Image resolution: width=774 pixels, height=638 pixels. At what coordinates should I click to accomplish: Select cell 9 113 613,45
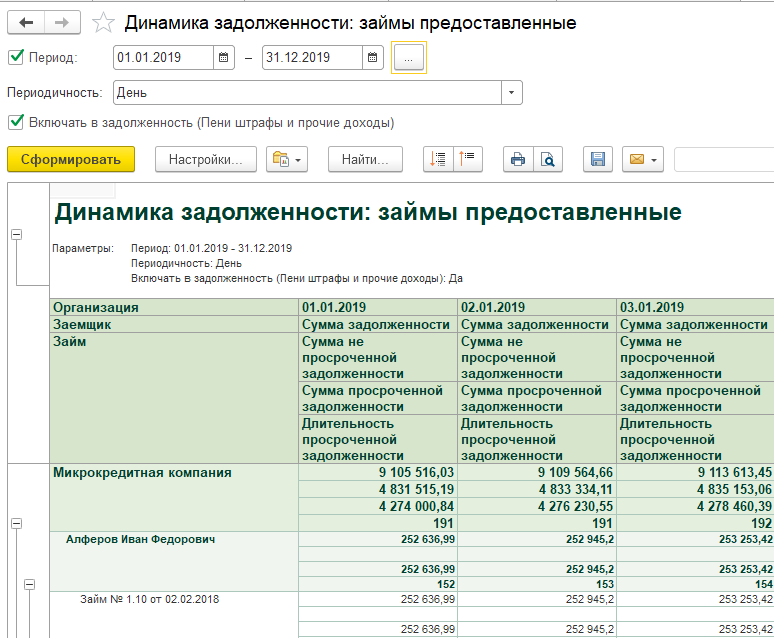point(696,472)
